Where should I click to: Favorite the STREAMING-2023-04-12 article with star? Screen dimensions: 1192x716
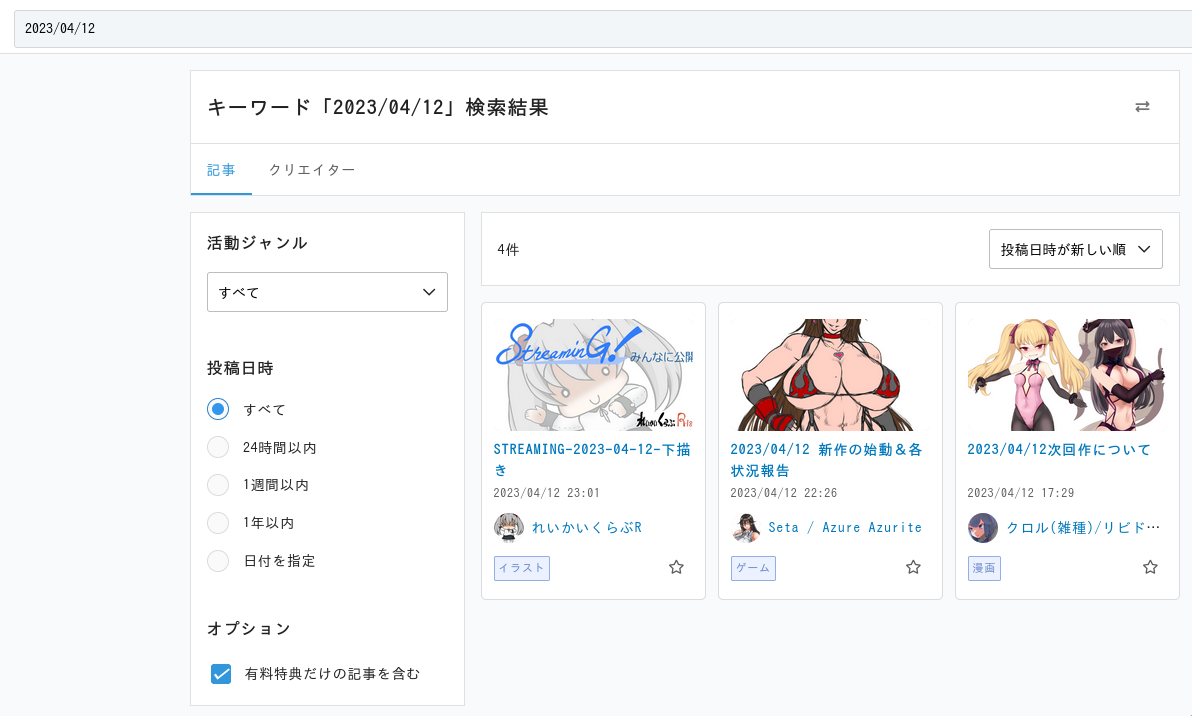676,567
